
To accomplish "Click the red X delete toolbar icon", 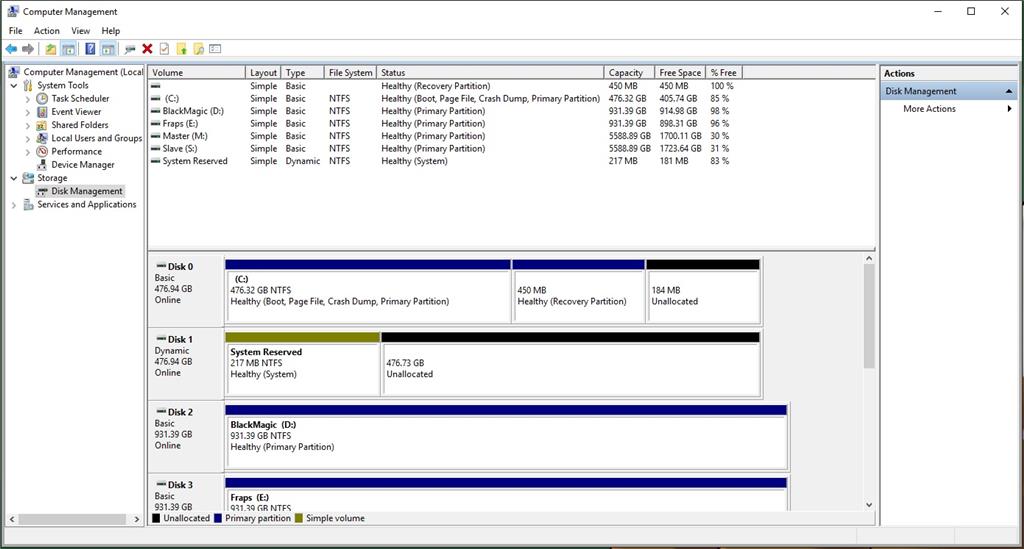I will [147, 48].
